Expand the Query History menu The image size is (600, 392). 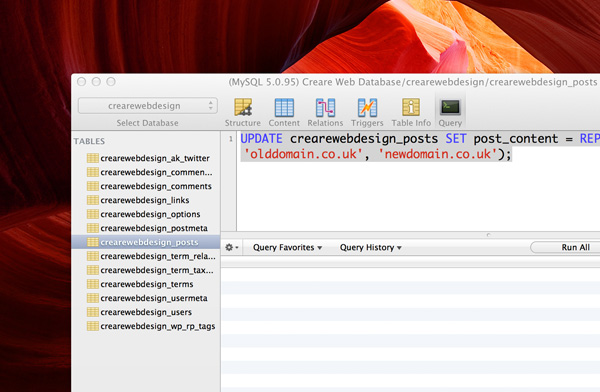pos(370,248)
